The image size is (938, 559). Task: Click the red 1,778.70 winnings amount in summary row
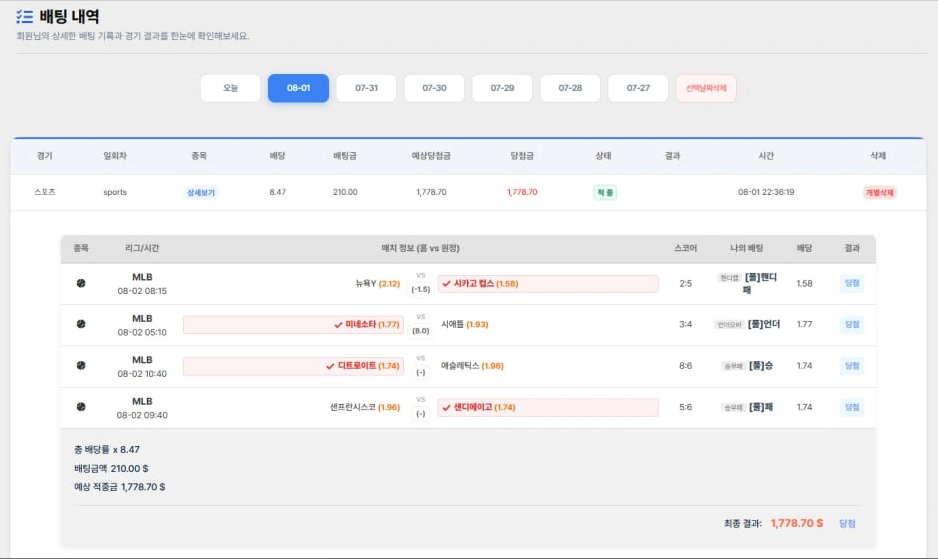[x=522, y=192]
